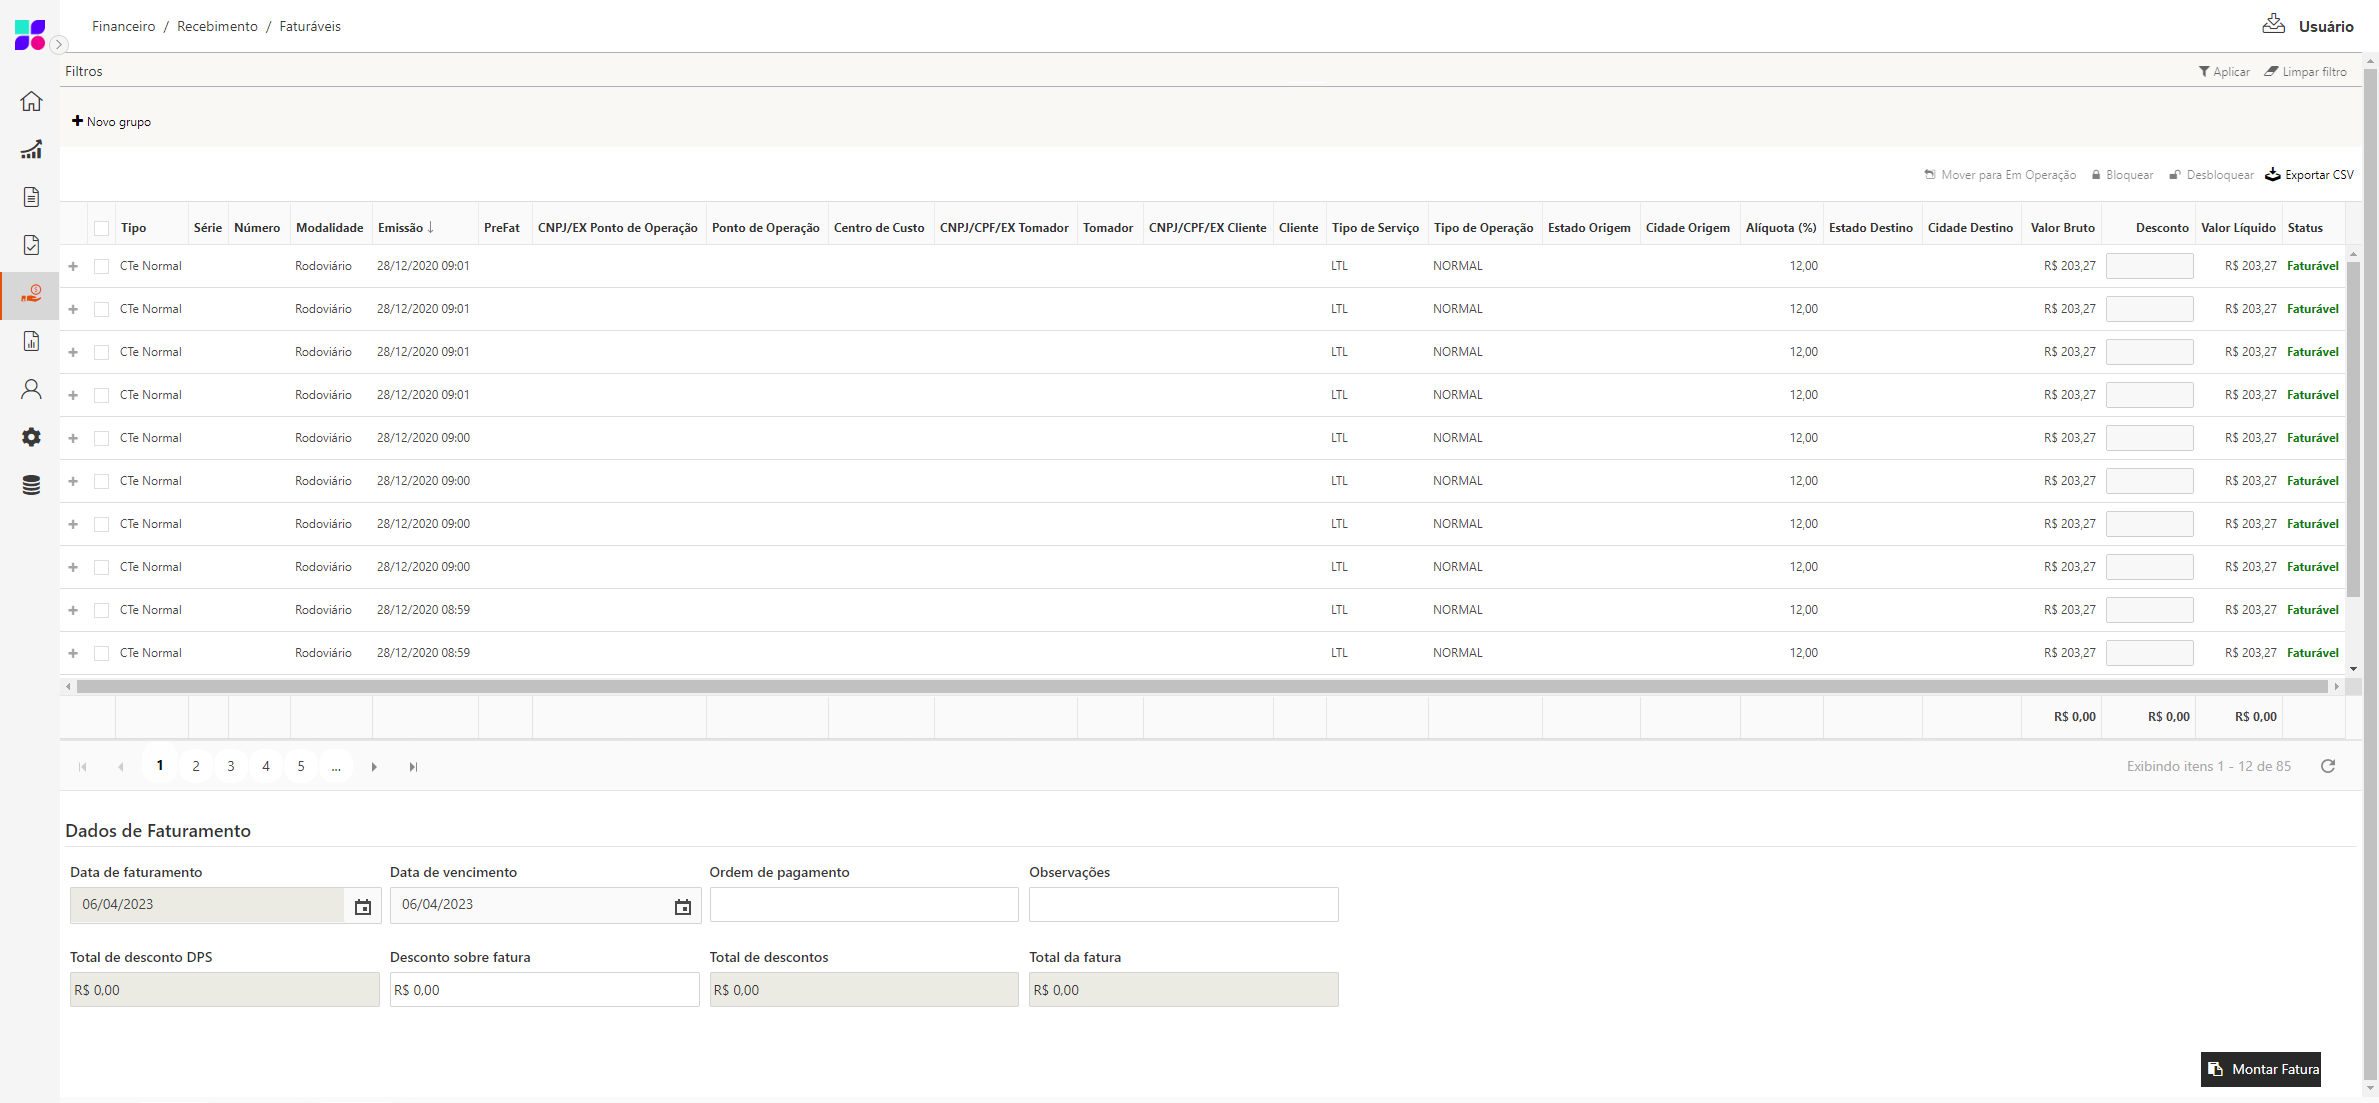Open the checked document sidebar icon

(31, 245)
